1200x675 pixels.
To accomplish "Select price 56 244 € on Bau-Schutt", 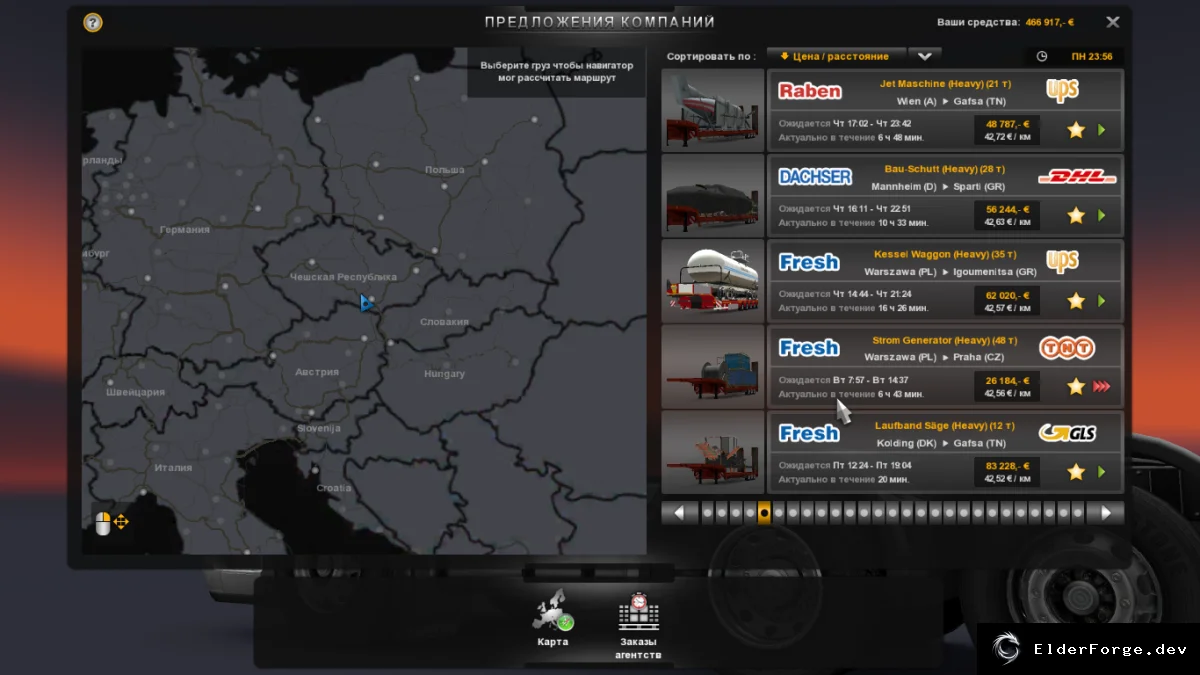I will [1007, 209].
